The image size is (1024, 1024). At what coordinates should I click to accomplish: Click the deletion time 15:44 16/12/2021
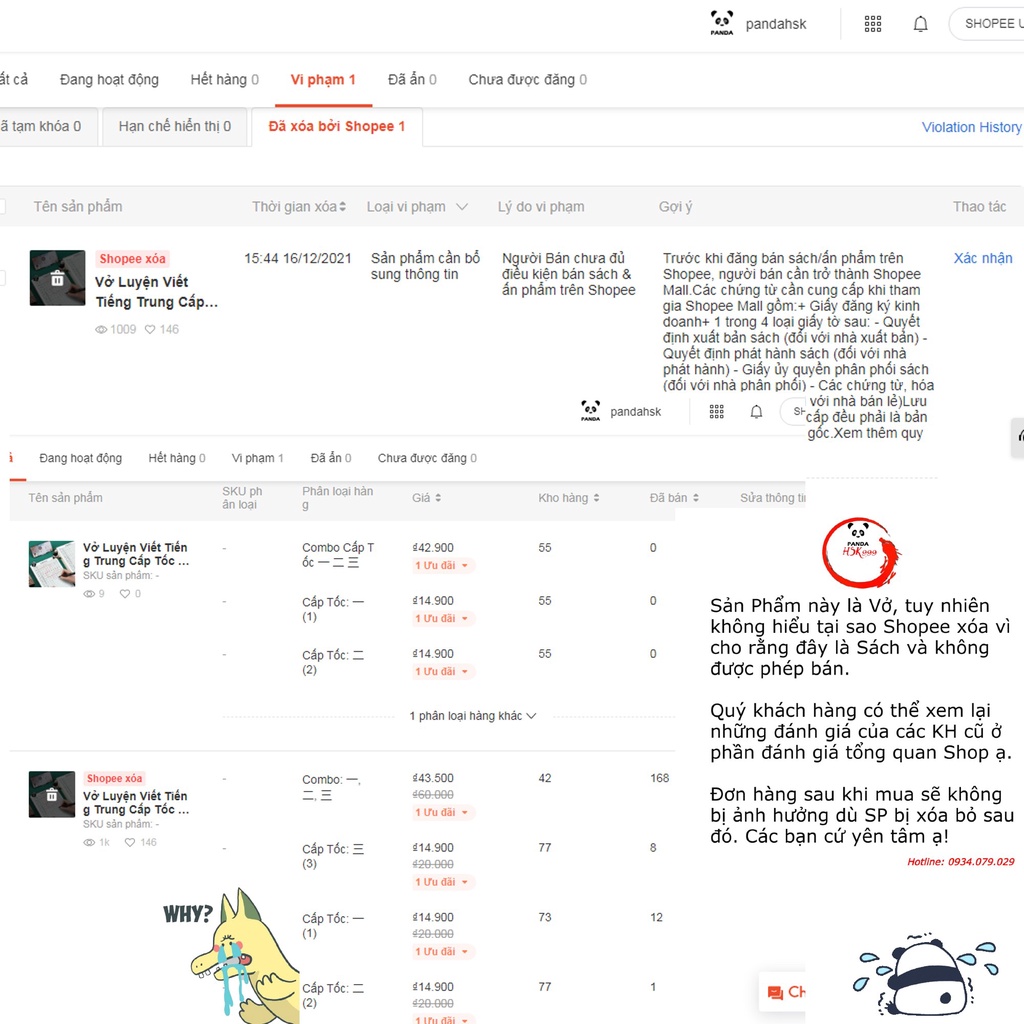click(x=298, y=259)
